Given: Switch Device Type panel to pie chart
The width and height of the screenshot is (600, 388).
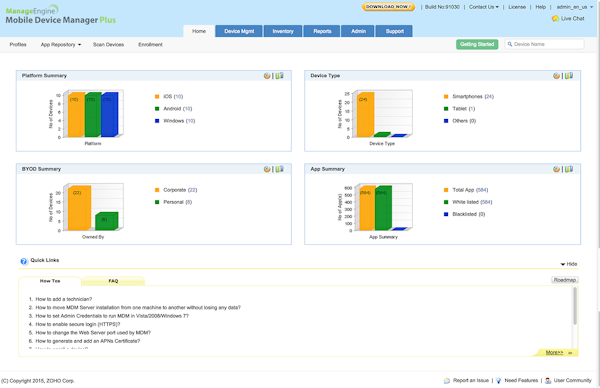Looking at the screenshot, I should tap(556, 76).
